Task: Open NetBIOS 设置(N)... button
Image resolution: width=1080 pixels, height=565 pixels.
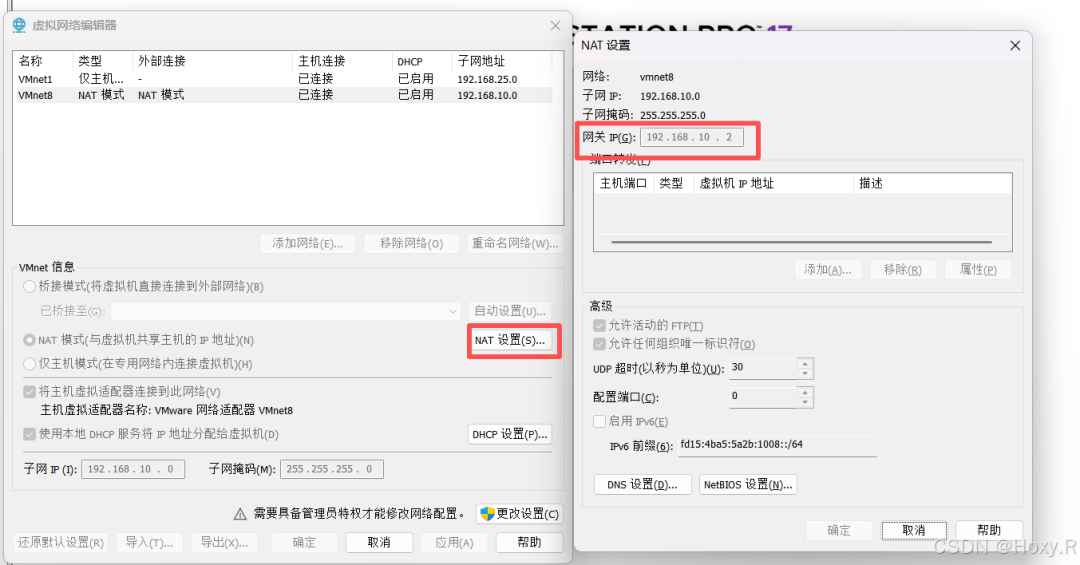Action: pos(748,484)
